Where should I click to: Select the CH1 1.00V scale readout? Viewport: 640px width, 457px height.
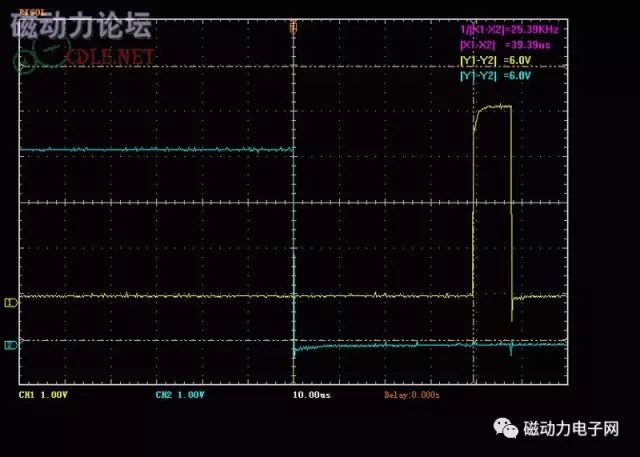tap(43, 395)
